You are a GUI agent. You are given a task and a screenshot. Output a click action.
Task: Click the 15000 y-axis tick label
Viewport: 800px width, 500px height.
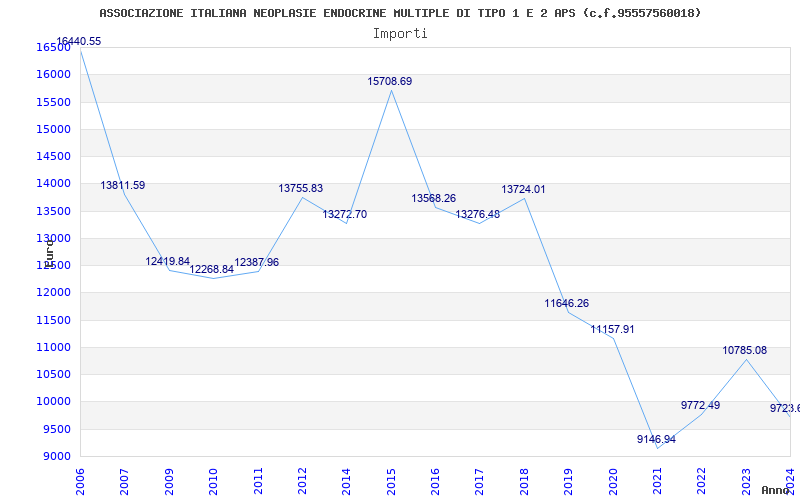click(53, 129)
